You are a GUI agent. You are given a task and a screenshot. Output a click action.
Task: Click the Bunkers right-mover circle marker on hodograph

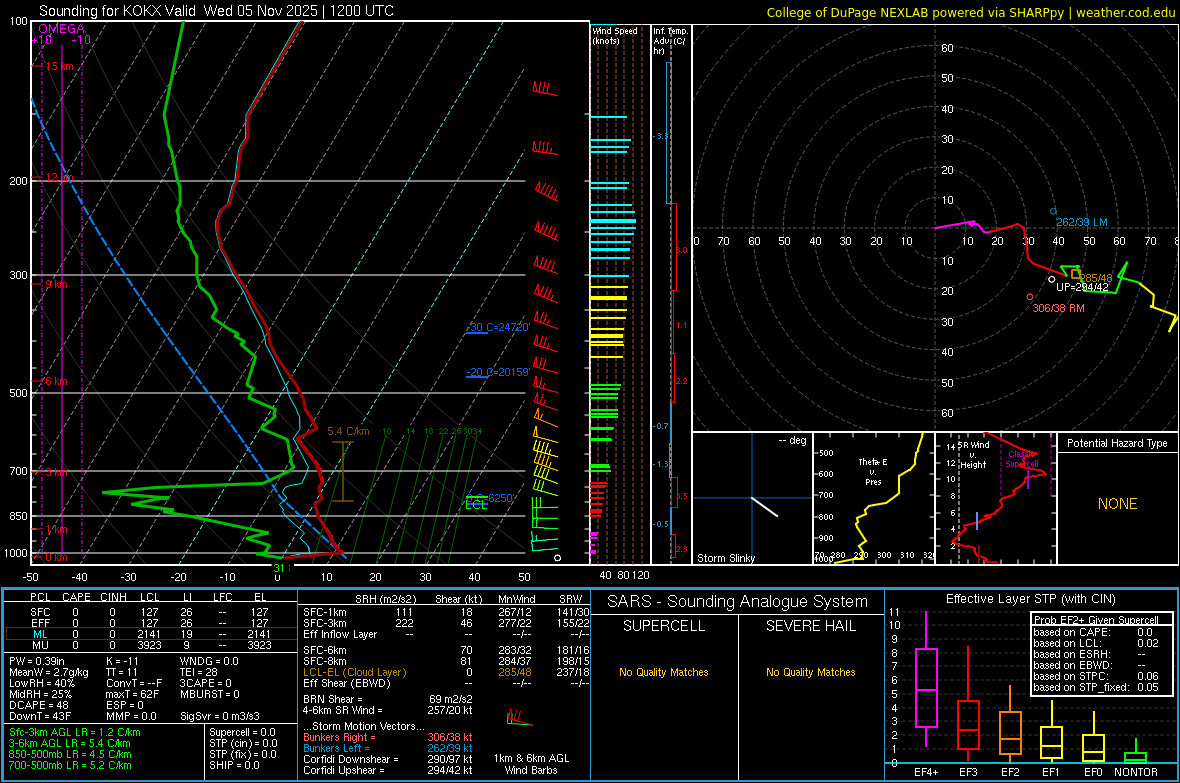(1029, 297)
